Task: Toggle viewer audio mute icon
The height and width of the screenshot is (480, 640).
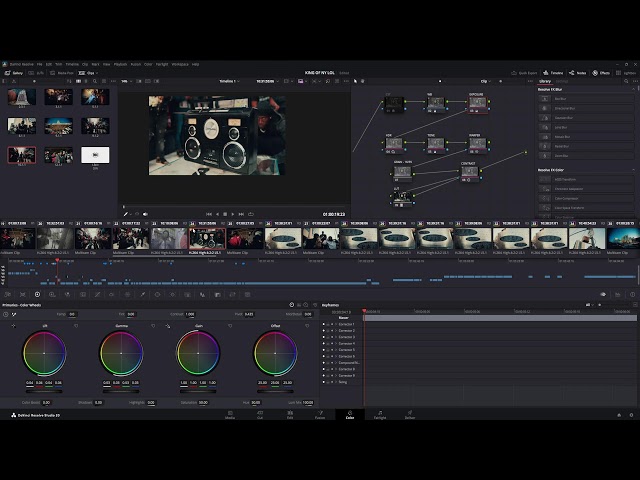Action: pyautogui.click(x=145, y=214)
